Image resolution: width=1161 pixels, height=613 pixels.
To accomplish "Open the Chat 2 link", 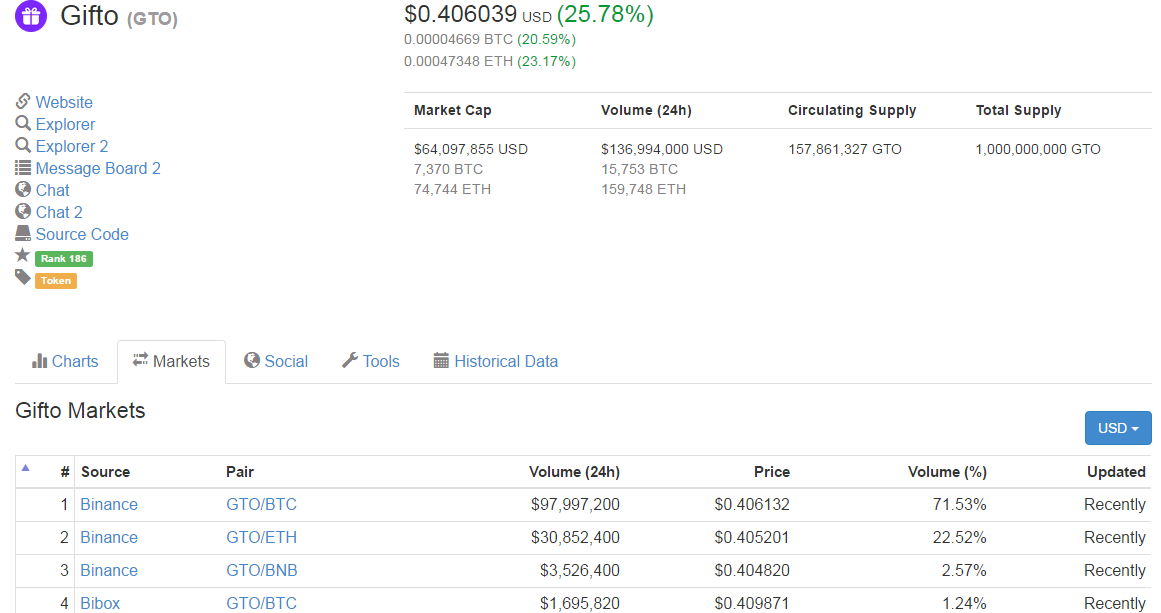I will coord(59,212).
